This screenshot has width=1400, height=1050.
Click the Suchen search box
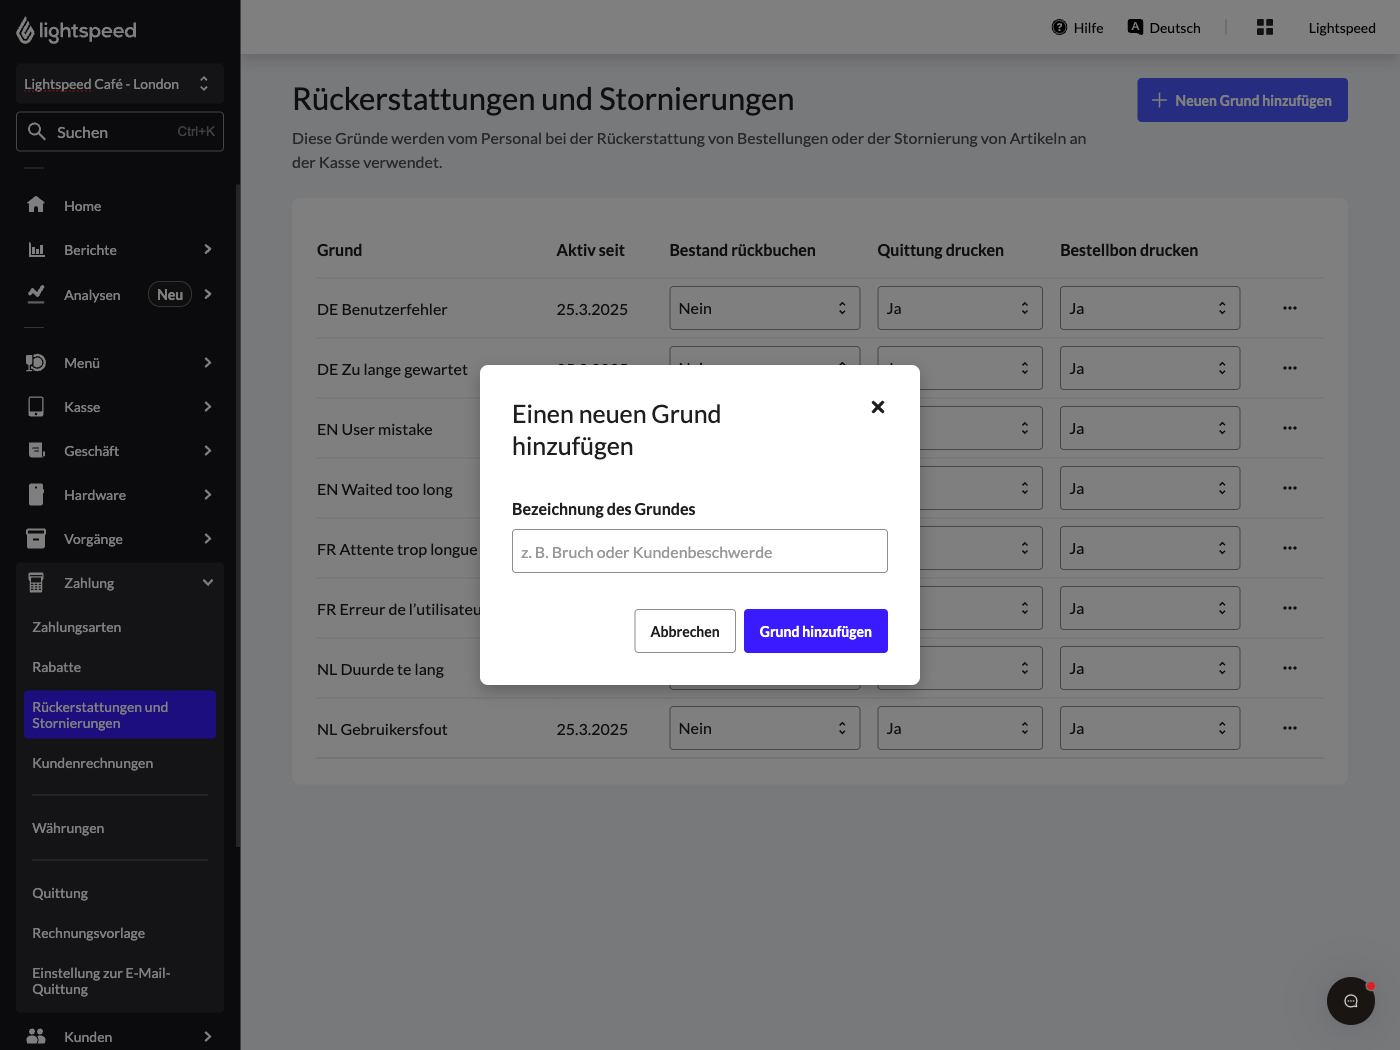coord(120,131)
